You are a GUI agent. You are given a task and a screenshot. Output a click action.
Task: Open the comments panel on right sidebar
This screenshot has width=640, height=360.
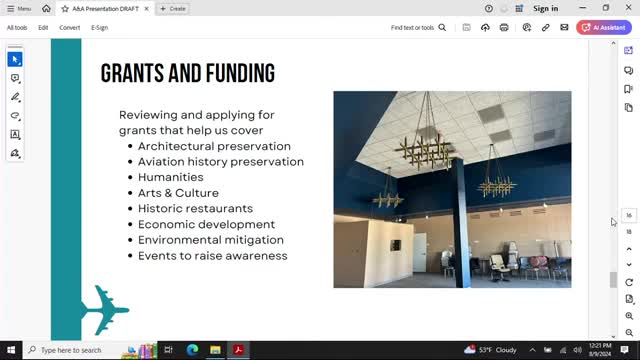629,70
